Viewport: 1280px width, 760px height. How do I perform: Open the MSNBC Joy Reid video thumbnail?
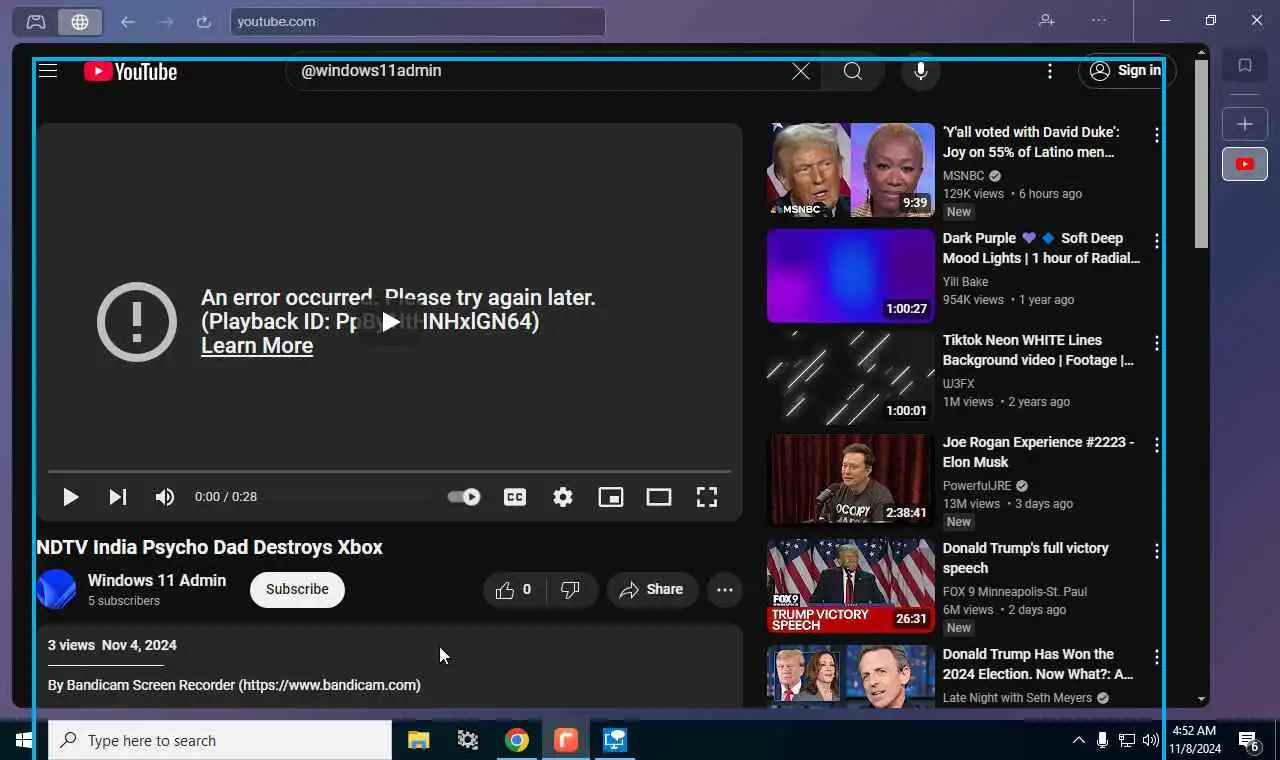[x=851, y=170]
